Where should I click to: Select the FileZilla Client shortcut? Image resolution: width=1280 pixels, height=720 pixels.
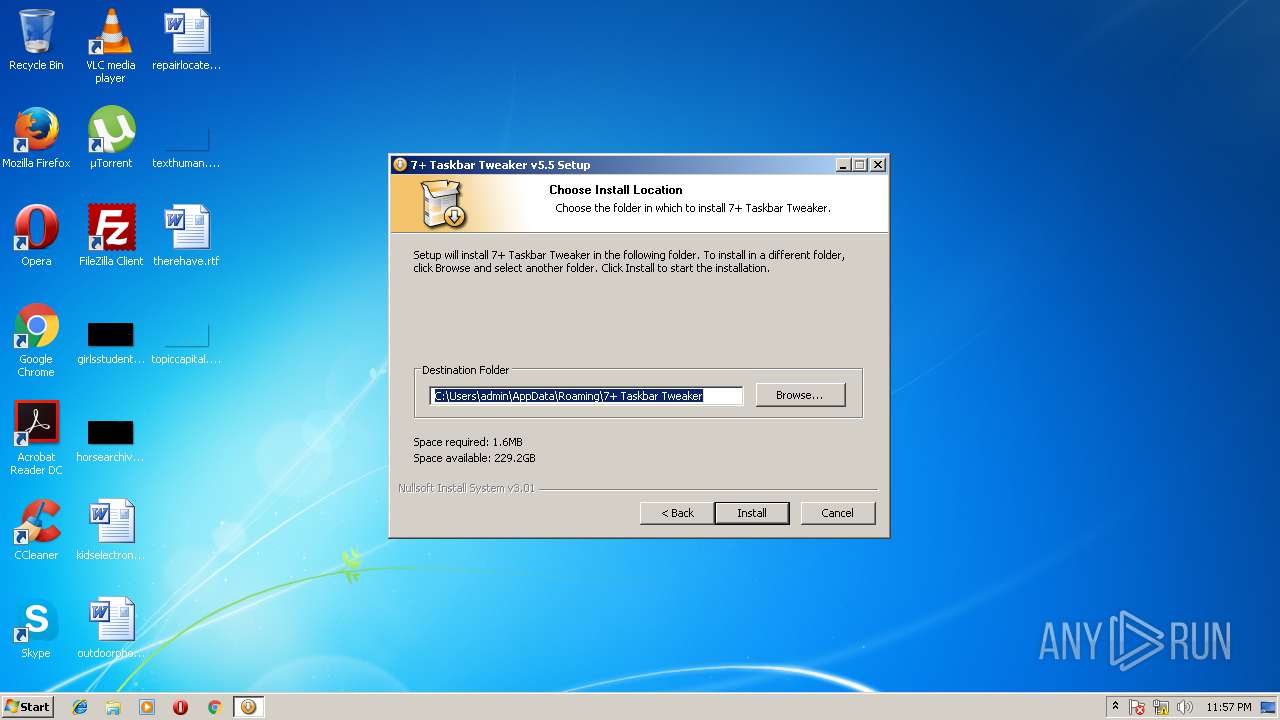[x=111, y=236]
